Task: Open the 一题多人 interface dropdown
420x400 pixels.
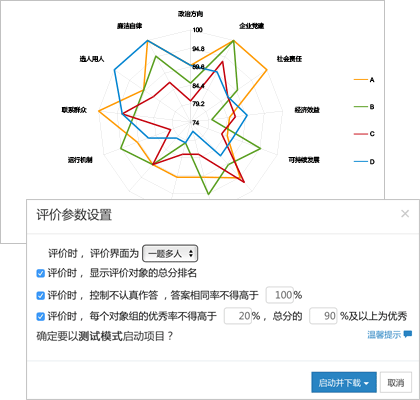Action: (170, 254)
